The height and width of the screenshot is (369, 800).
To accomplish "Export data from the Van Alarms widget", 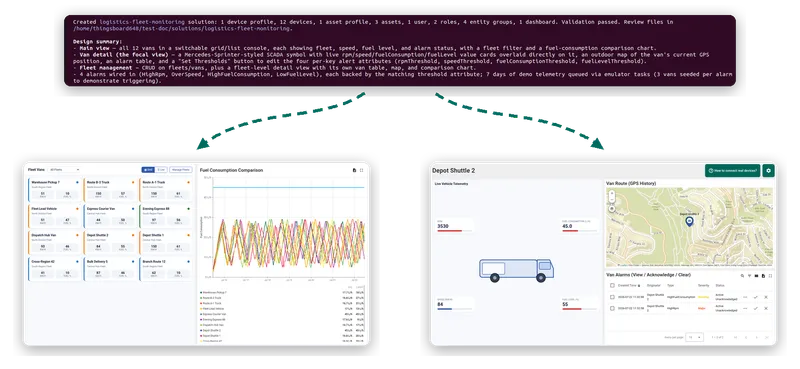I will pos(763,276).
